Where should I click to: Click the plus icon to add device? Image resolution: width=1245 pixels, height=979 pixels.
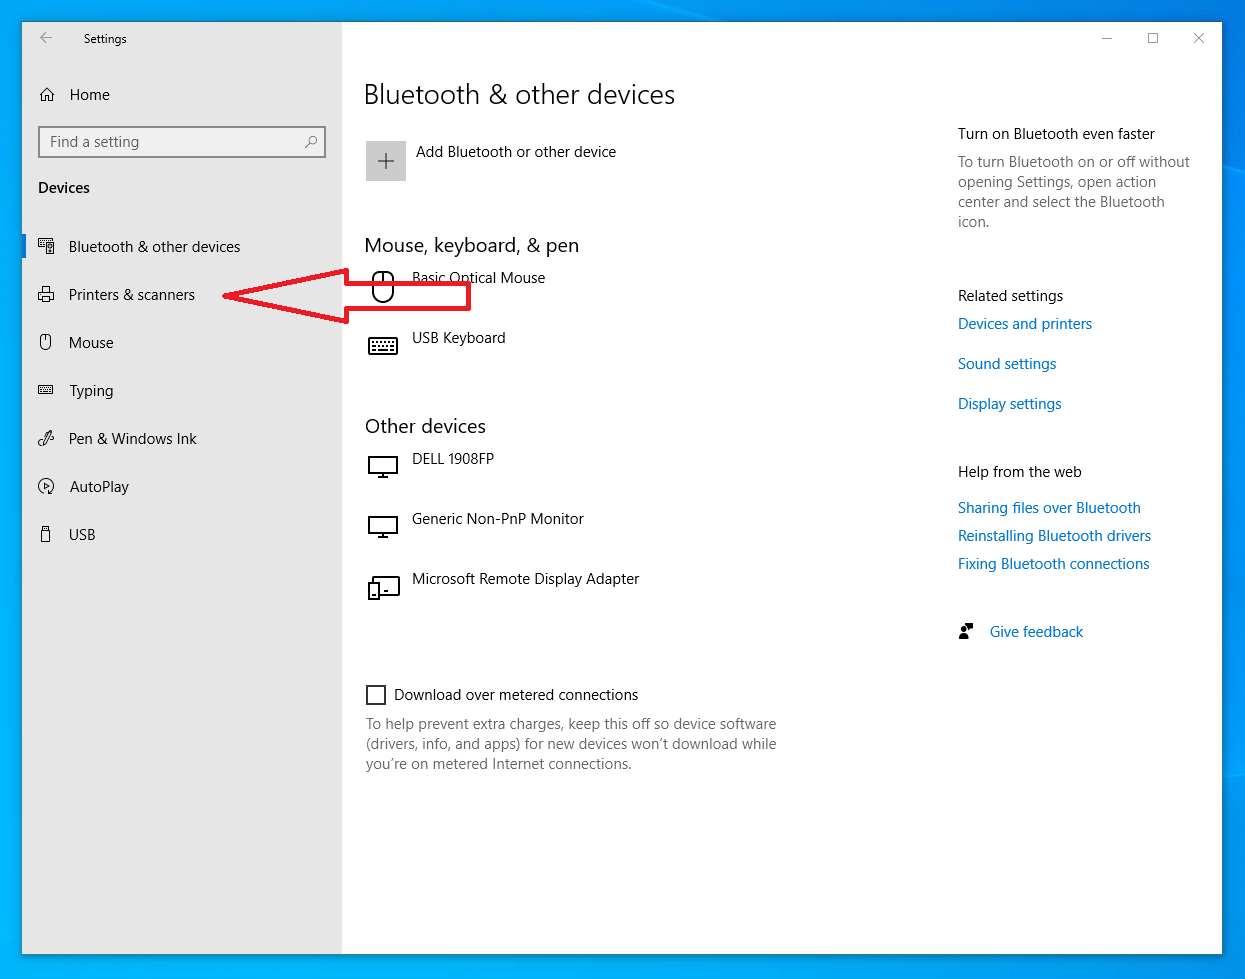point(386,161)
